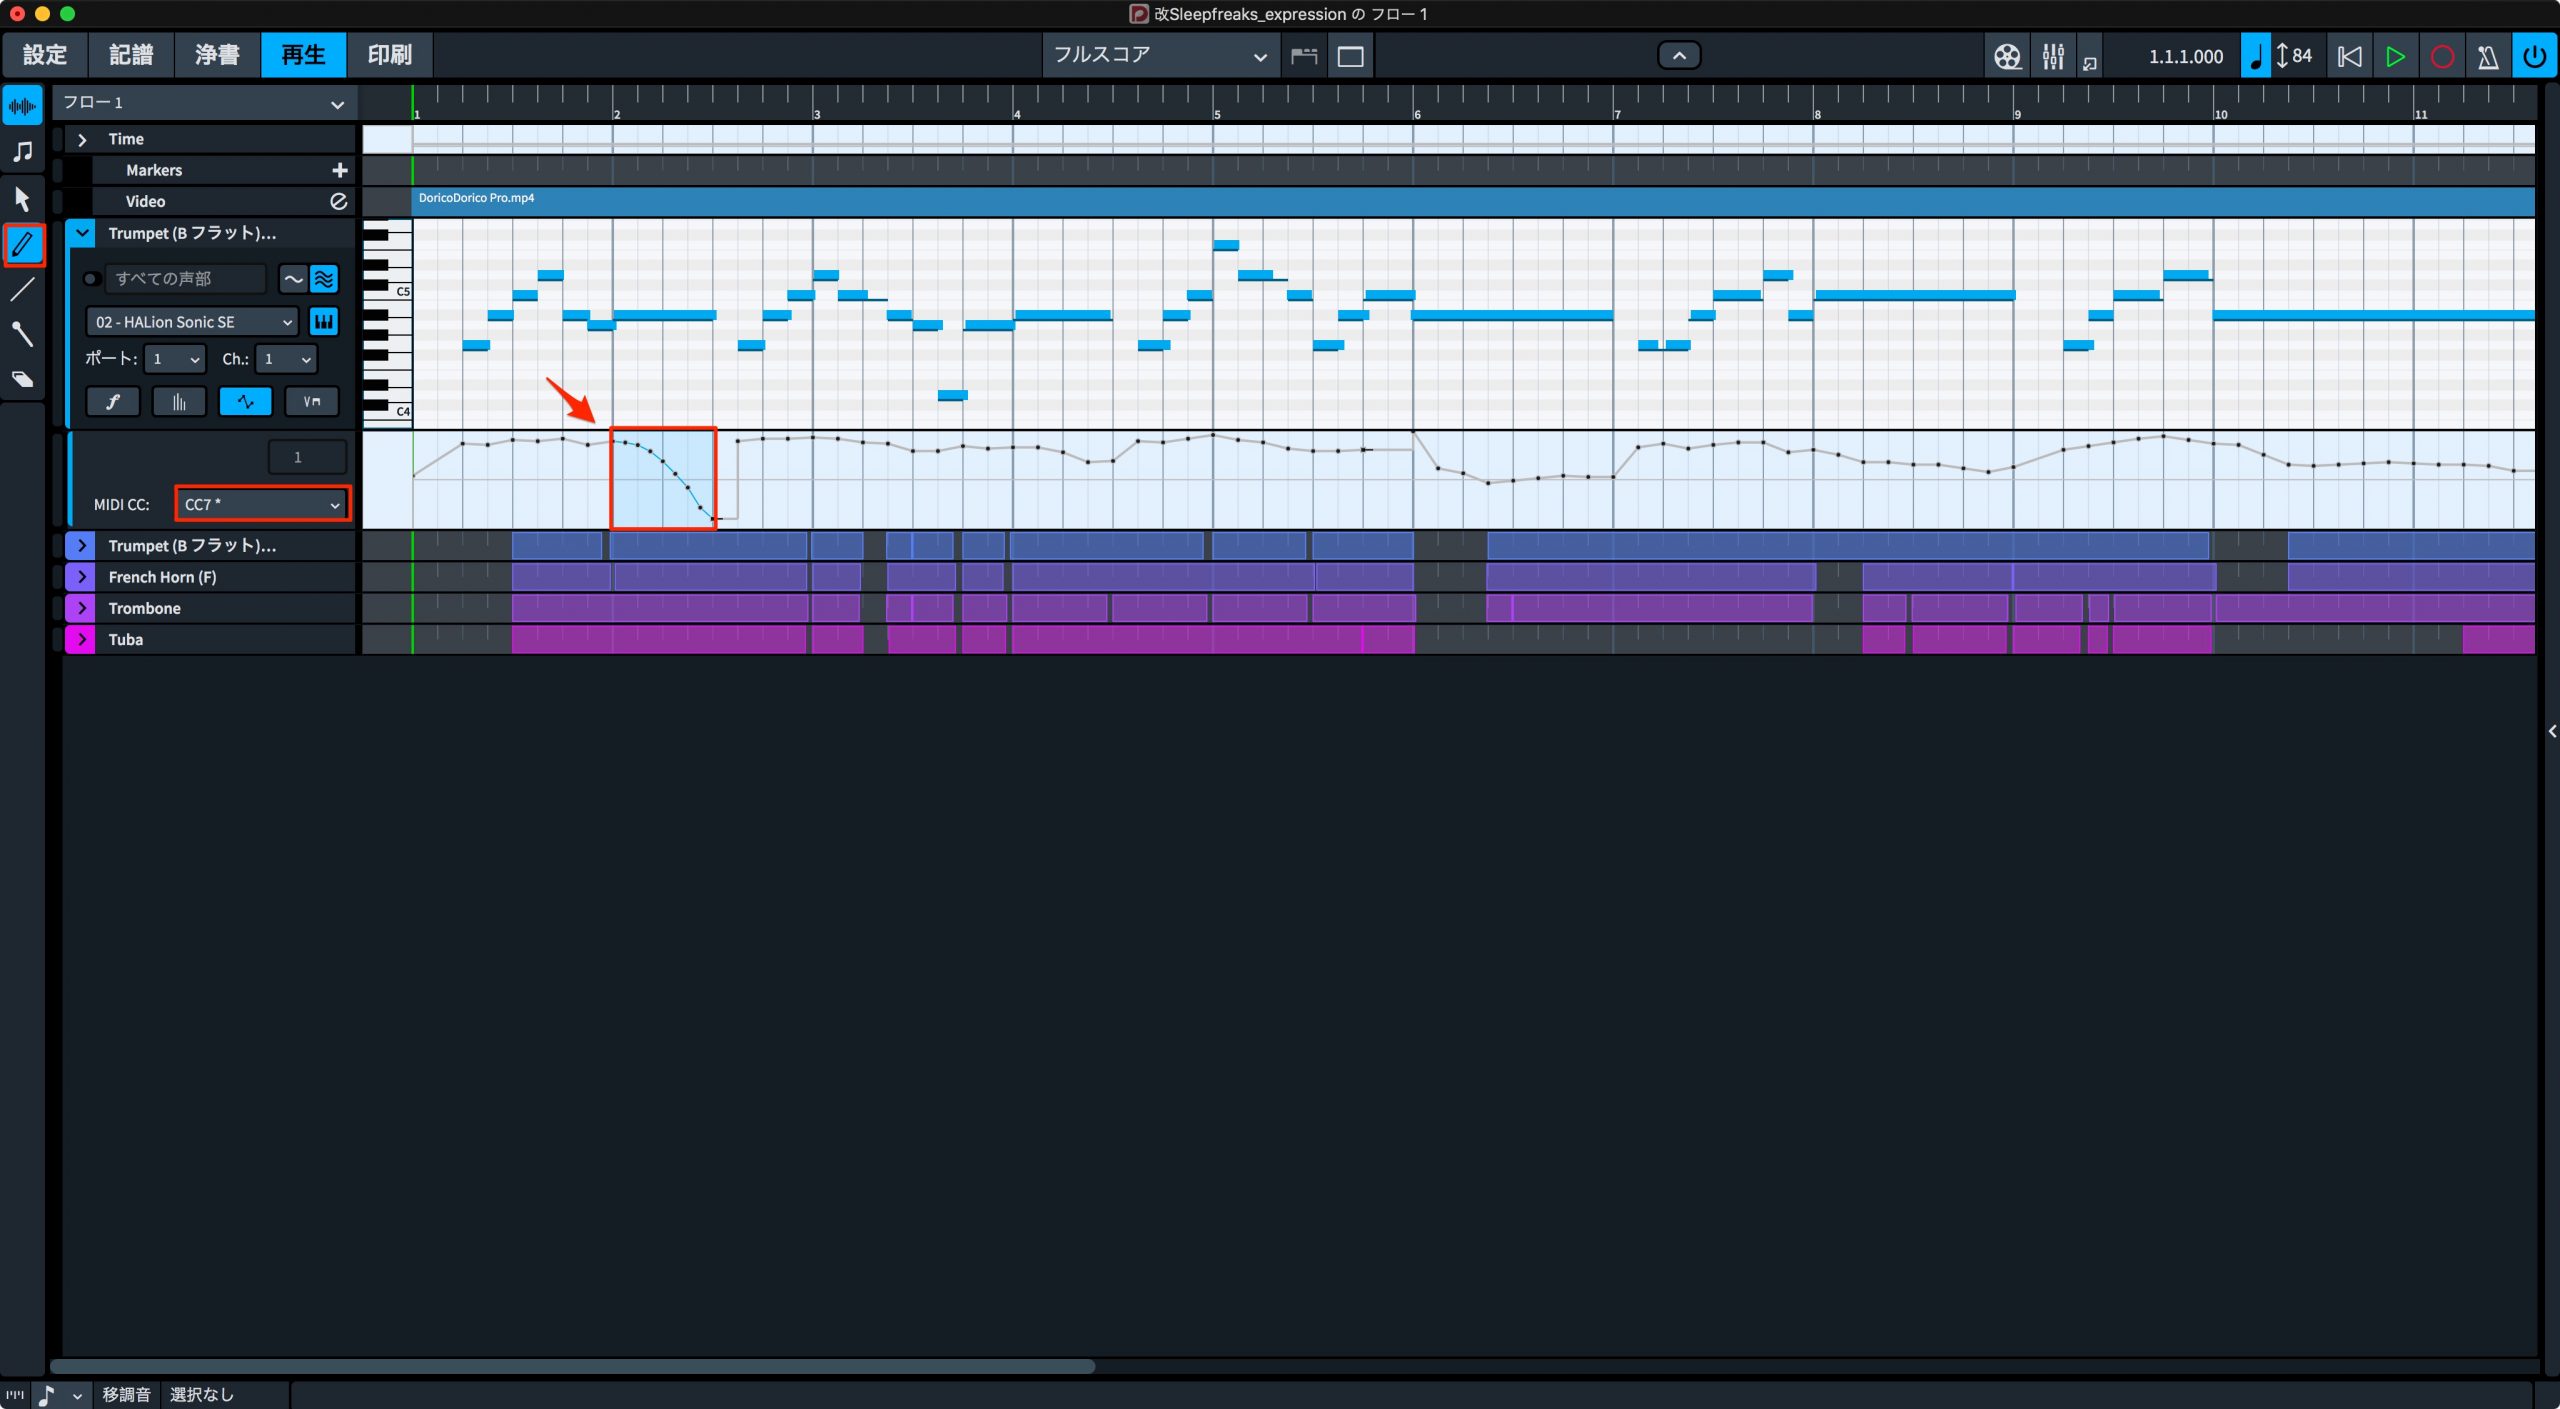Switch to the 記譜 mode tab
2560x1409 pixels.
coord(131,55)
